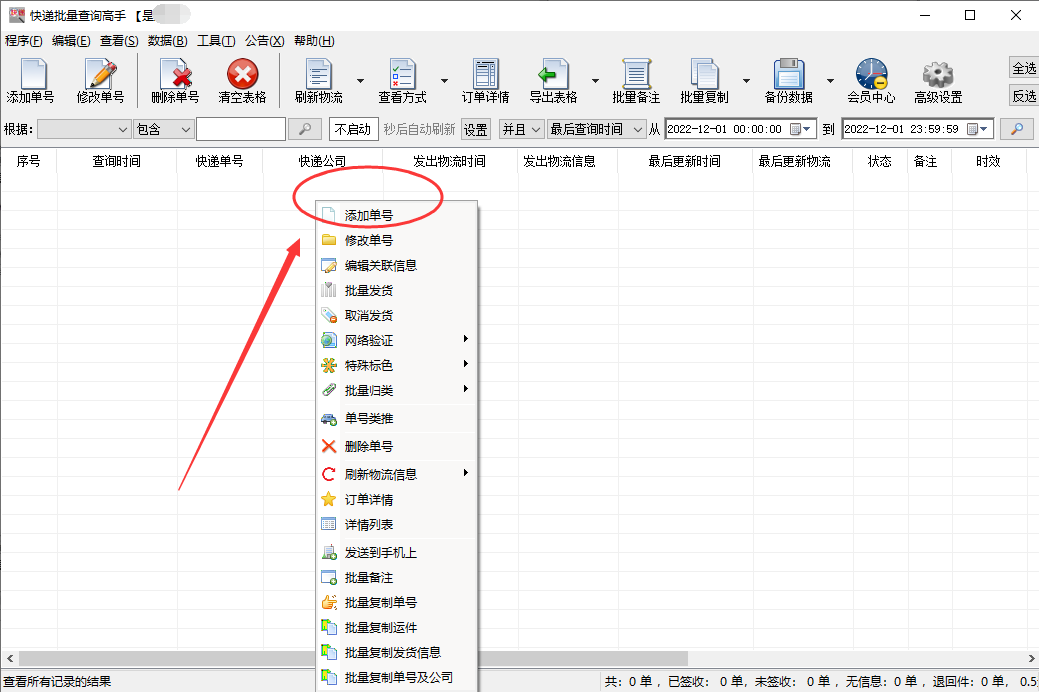Open the 导出表格 dropdown arrow
The width and height of the screenshot is (1039, 692).
coord(595,81)
